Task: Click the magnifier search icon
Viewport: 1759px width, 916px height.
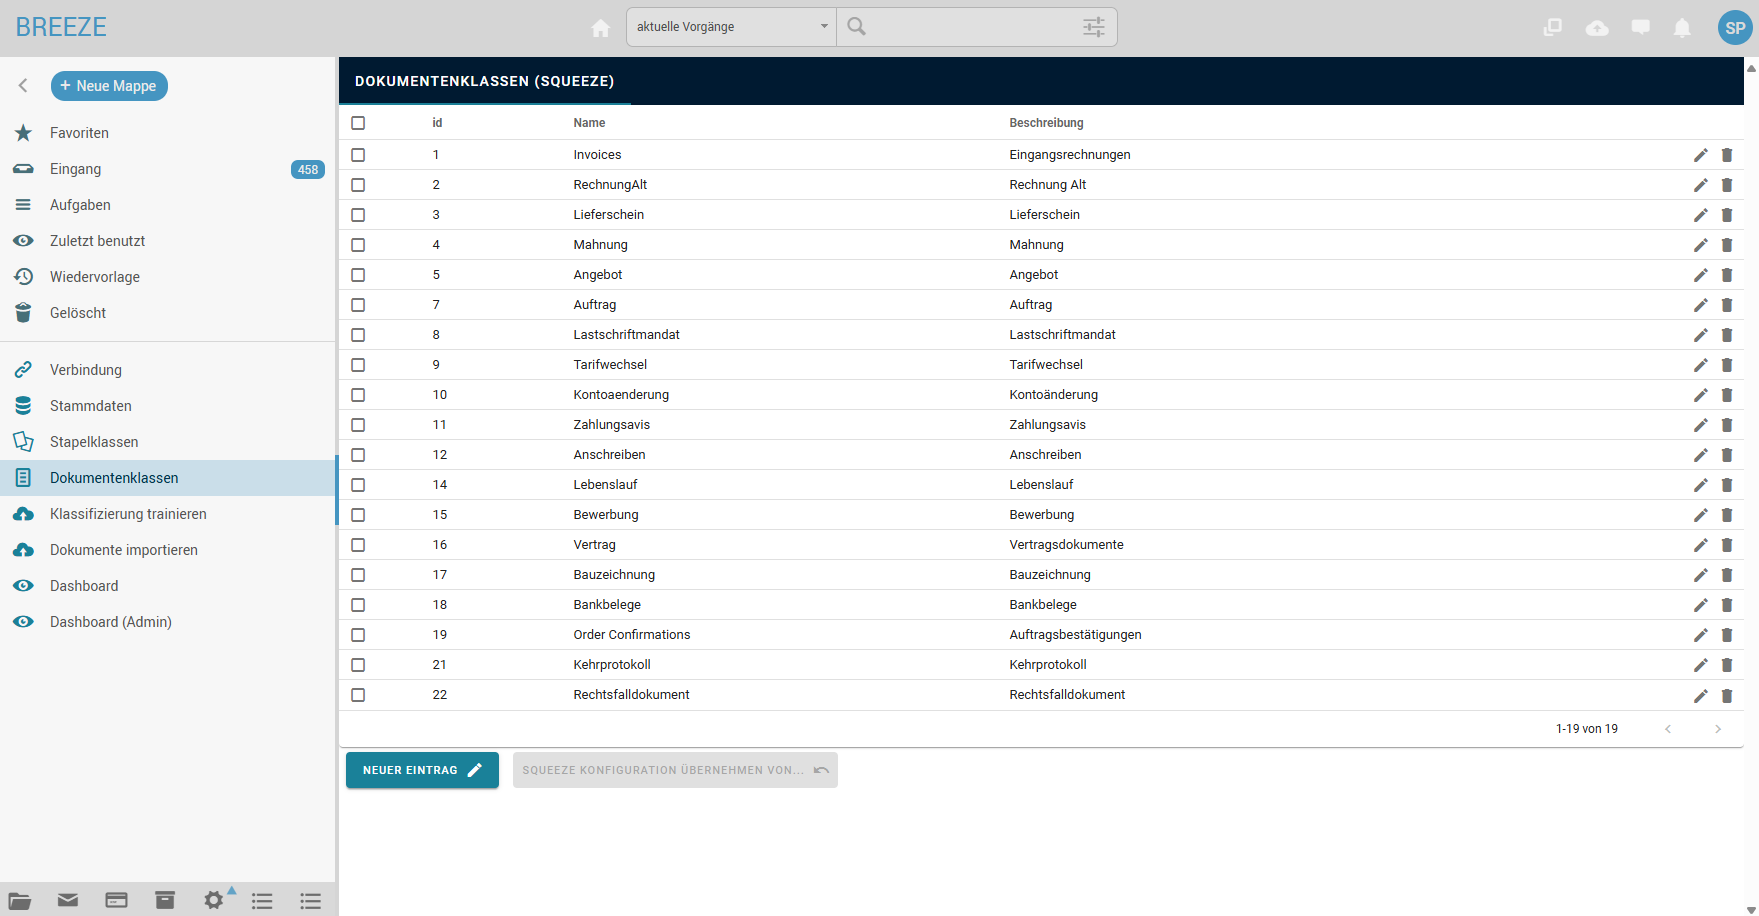Action: pyautogui.click(x=857, y=27)
